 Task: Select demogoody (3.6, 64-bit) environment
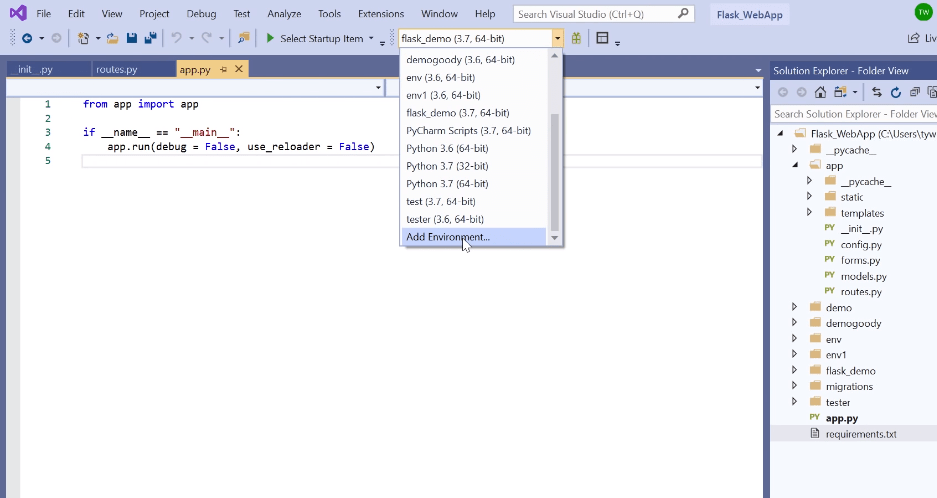[474, 59]
